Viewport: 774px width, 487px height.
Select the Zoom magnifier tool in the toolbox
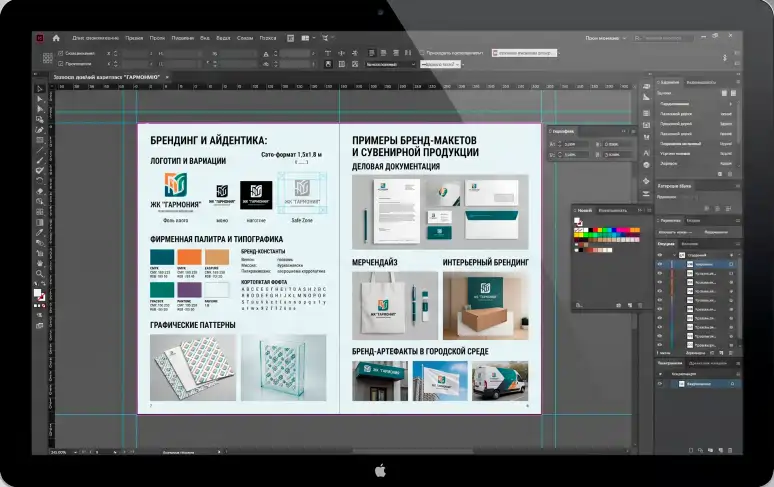point(39,273)
